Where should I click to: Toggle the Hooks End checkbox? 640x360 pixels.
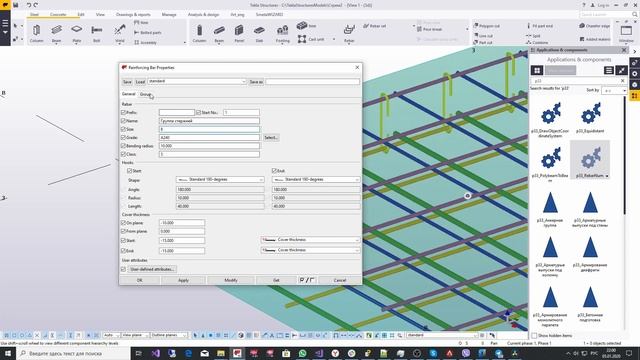click(274, 171)
